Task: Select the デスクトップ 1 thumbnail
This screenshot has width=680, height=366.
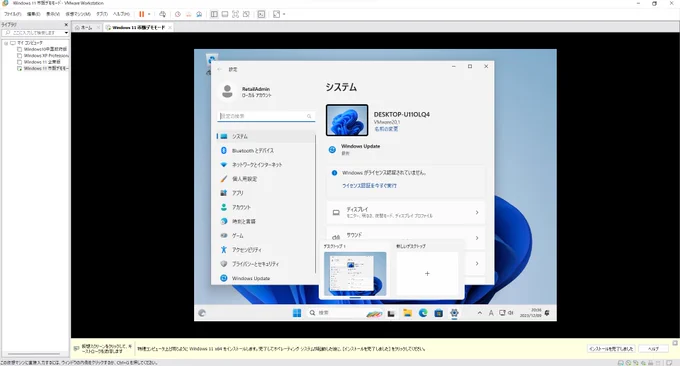Action: pos(355,273)
